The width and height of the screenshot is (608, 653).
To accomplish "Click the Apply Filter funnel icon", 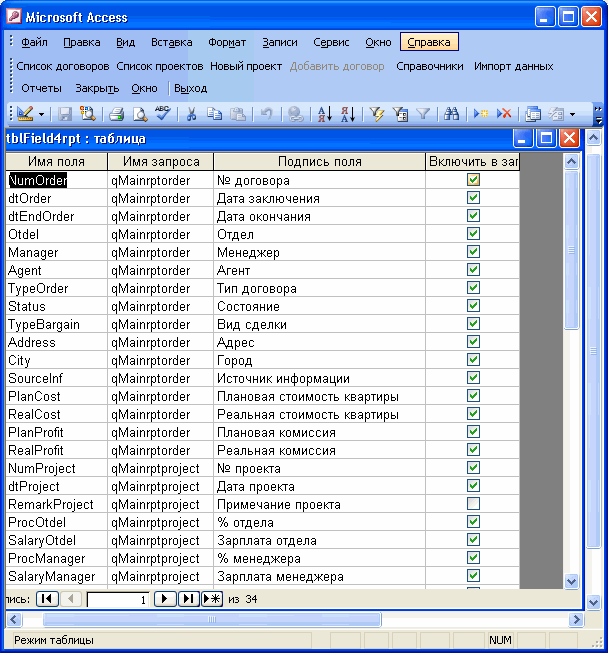I will point(423,114).
